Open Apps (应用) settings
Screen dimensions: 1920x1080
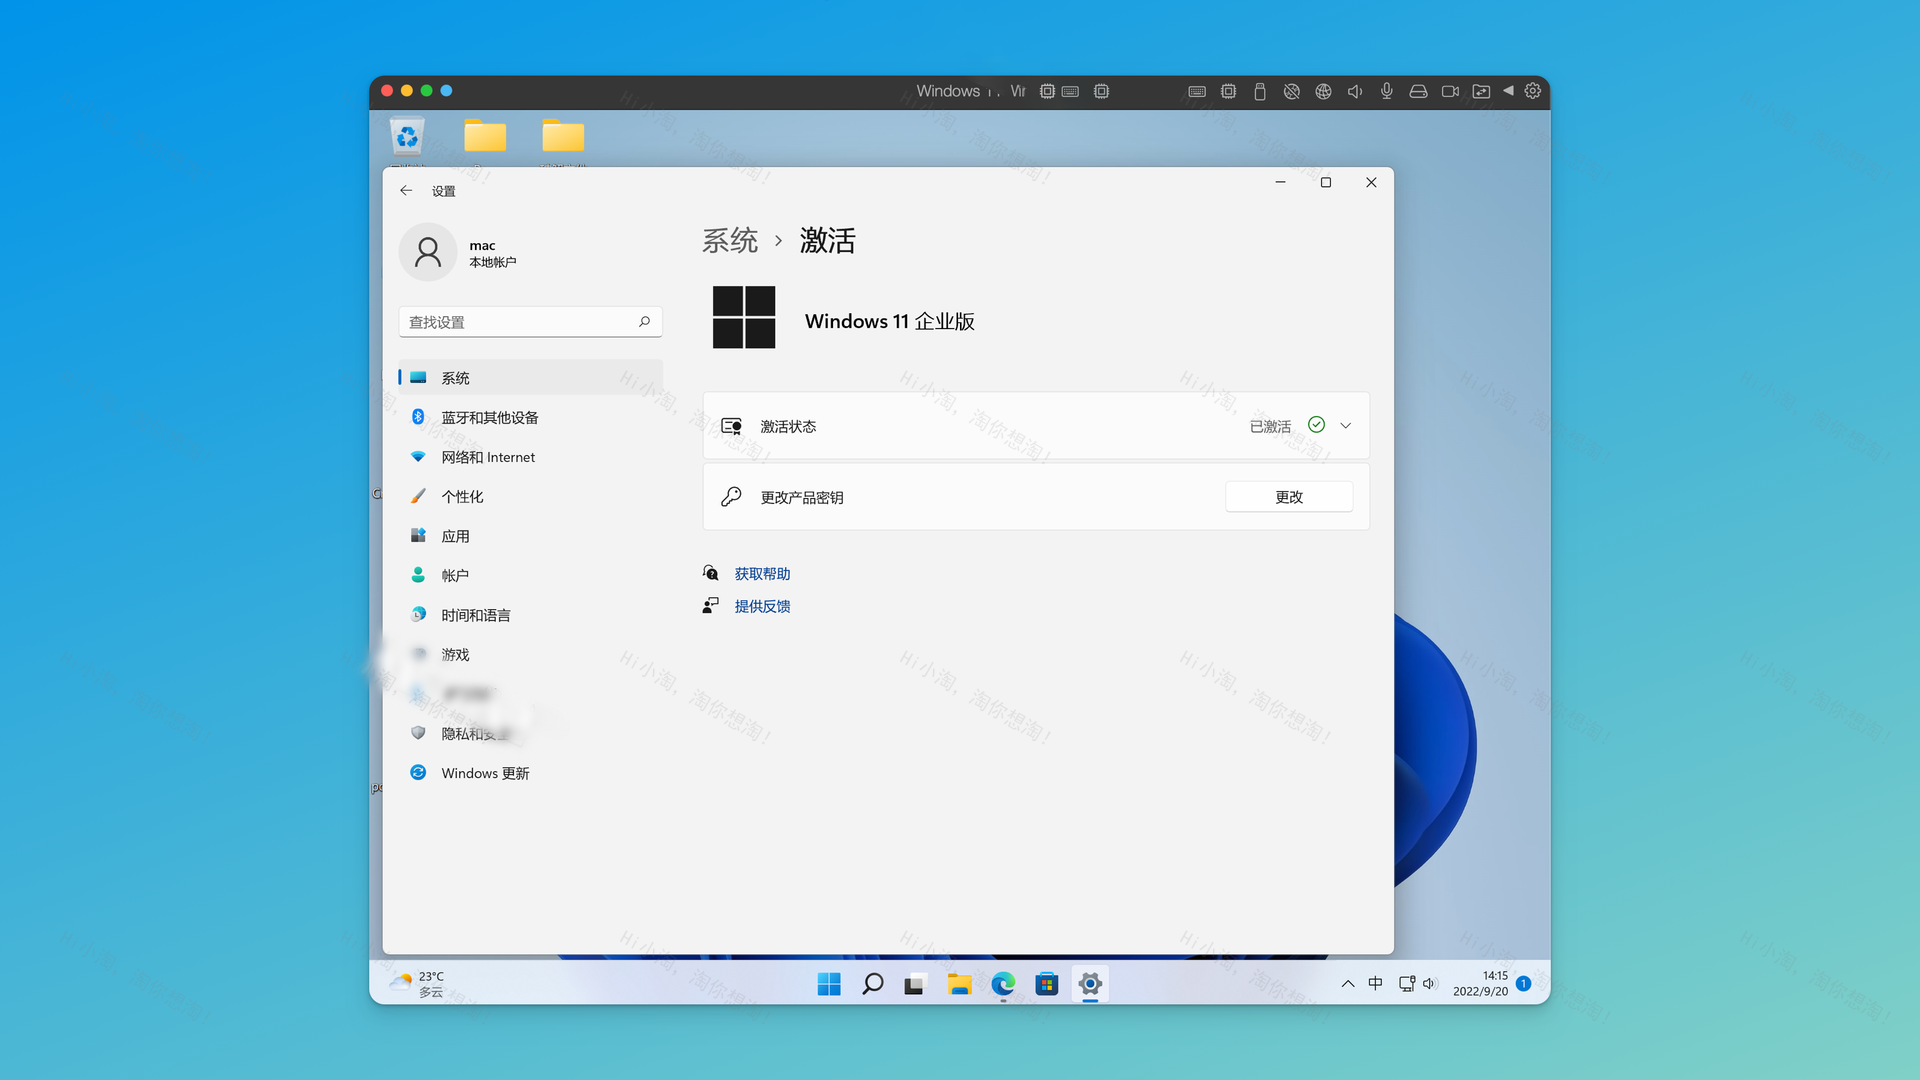[x=530, y=536]
